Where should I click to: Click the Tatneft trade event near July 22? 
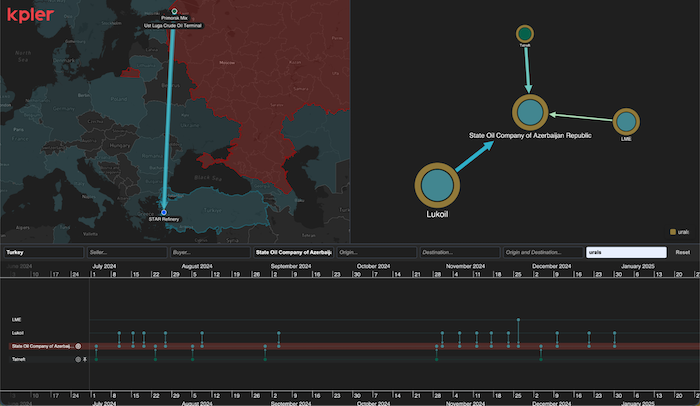[155, 359]
